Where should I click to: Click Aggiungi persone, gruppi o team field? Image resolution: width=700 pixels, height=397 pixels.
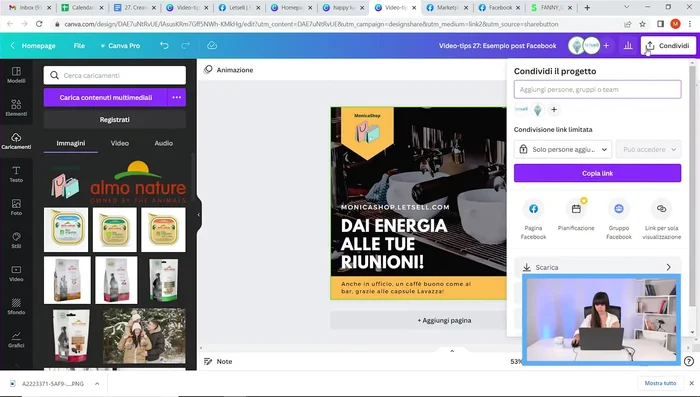tap(597, 89)
